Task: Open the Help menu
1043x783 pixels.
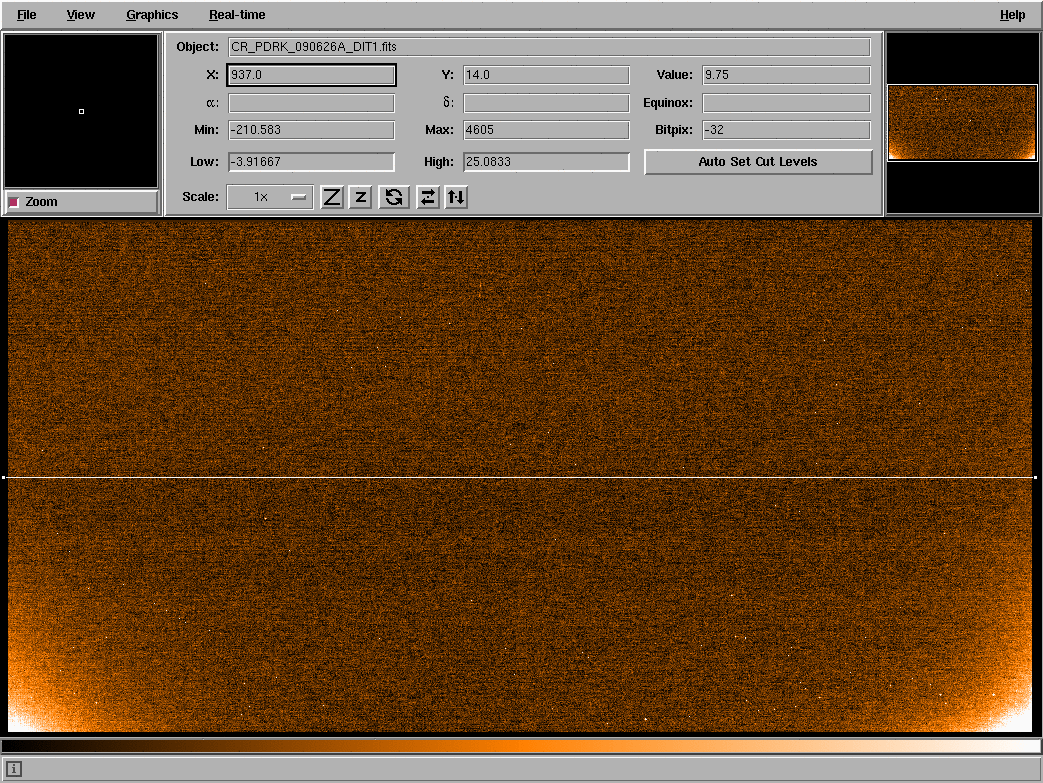Action: (x=1012, y=15)
